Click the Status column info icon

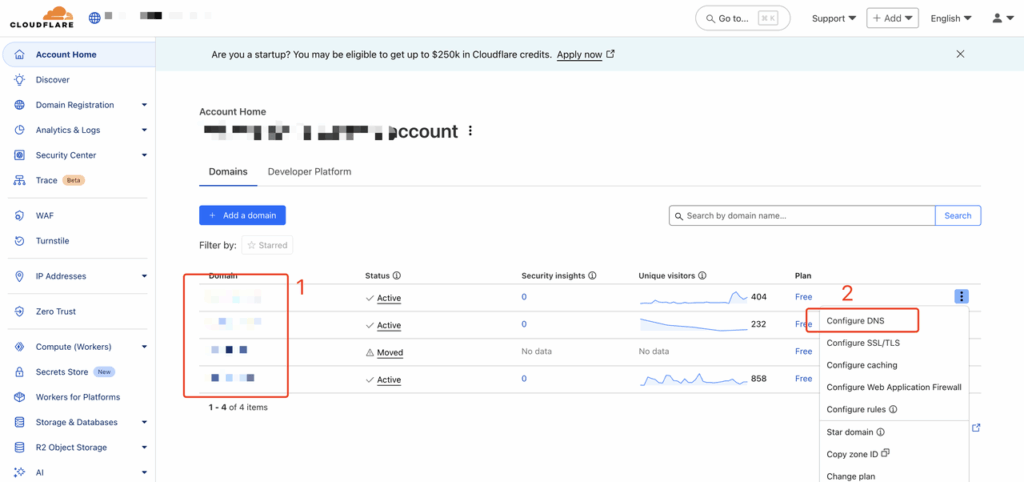pos(396,276)
